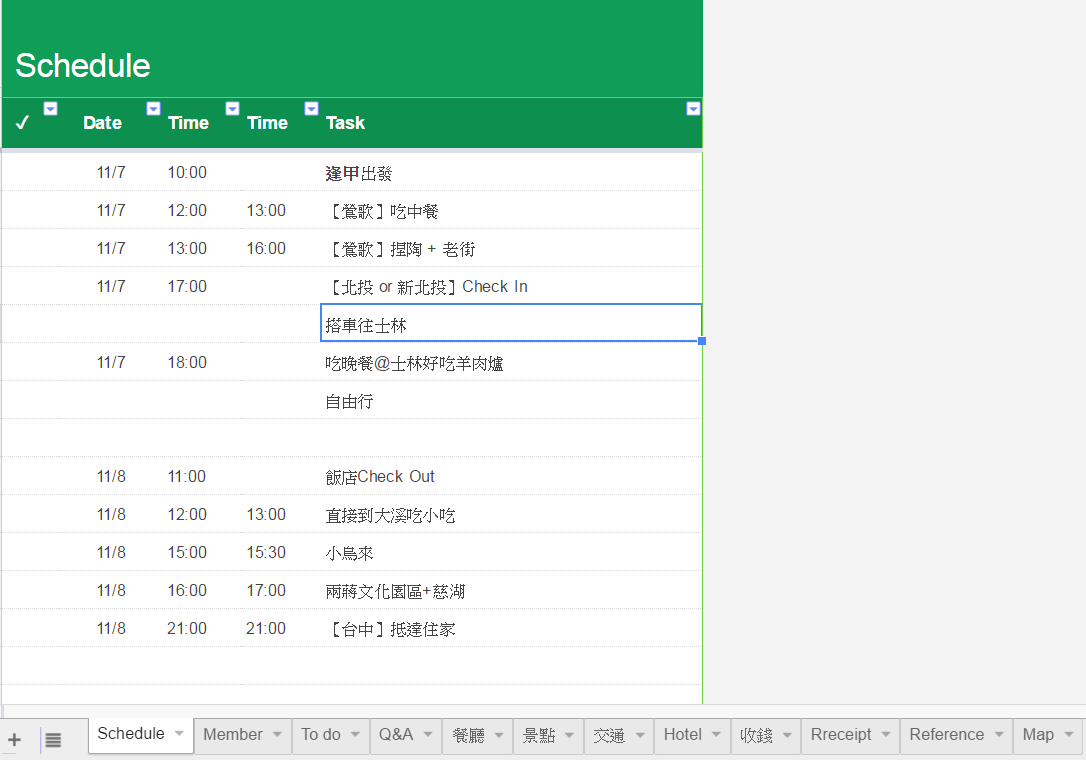The height and width of the screenshot is (760, 1086).
Task: Select the 11/7 date in 逢甲出發 row
Action: [112, 173]
